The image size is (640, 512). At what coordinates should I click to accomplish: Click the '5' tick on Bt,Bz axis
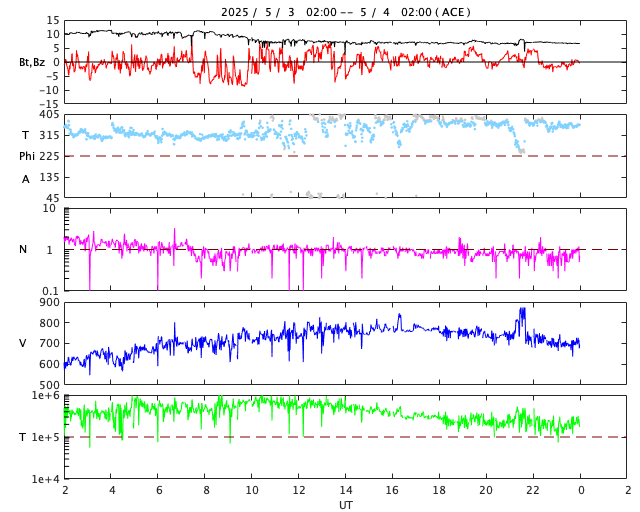56,48
